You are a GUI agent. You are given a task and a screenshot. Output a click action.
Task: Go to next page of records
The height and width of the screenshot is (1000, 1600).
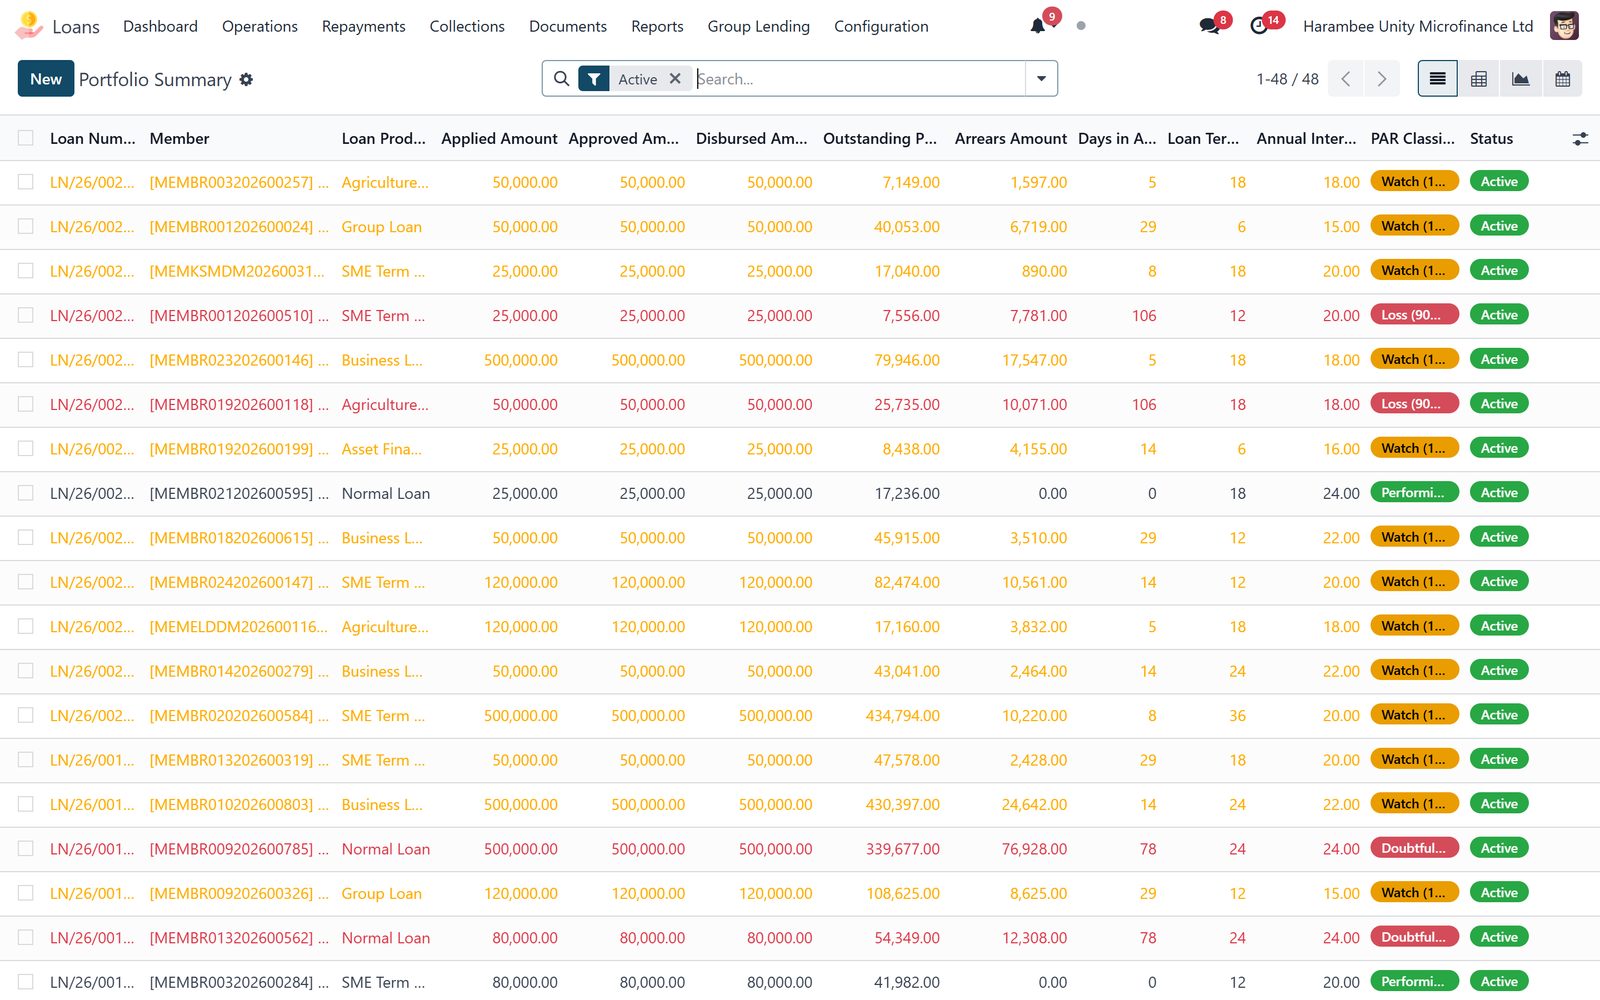tap(1382, 79)
